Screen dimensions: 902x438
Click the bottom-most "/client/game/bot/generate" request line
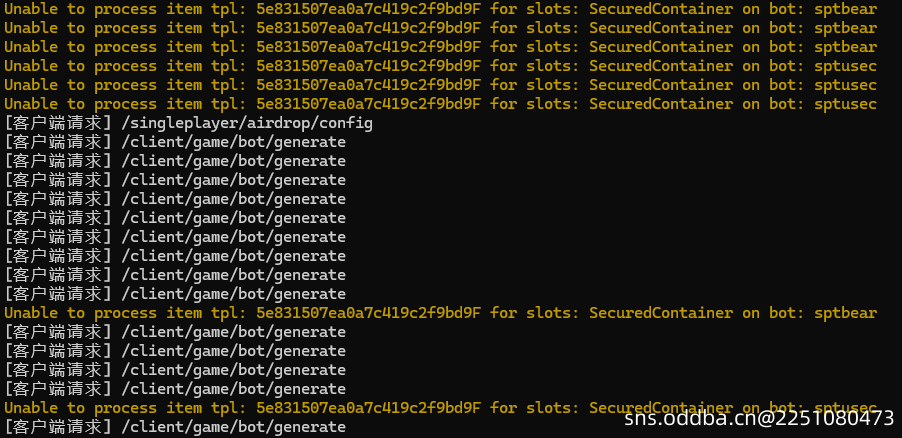(233, 427)
